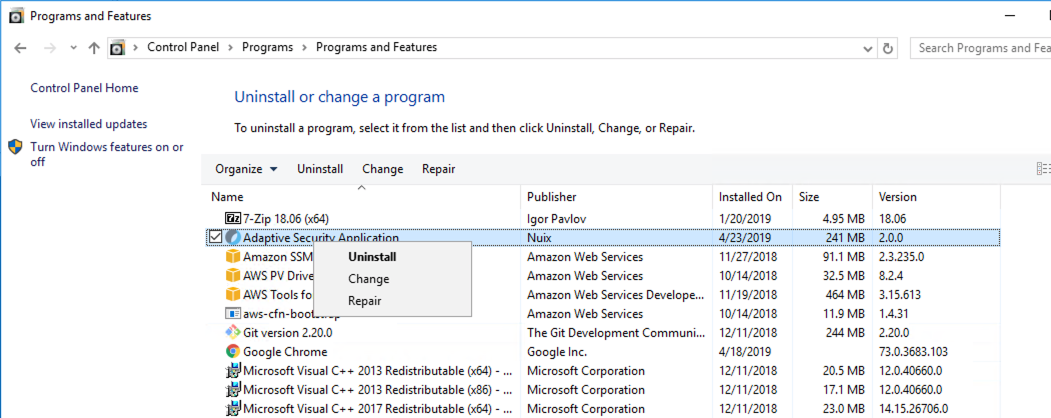Choose Change from the context menu
The image size is (1051, 418).
coord(369,279)
